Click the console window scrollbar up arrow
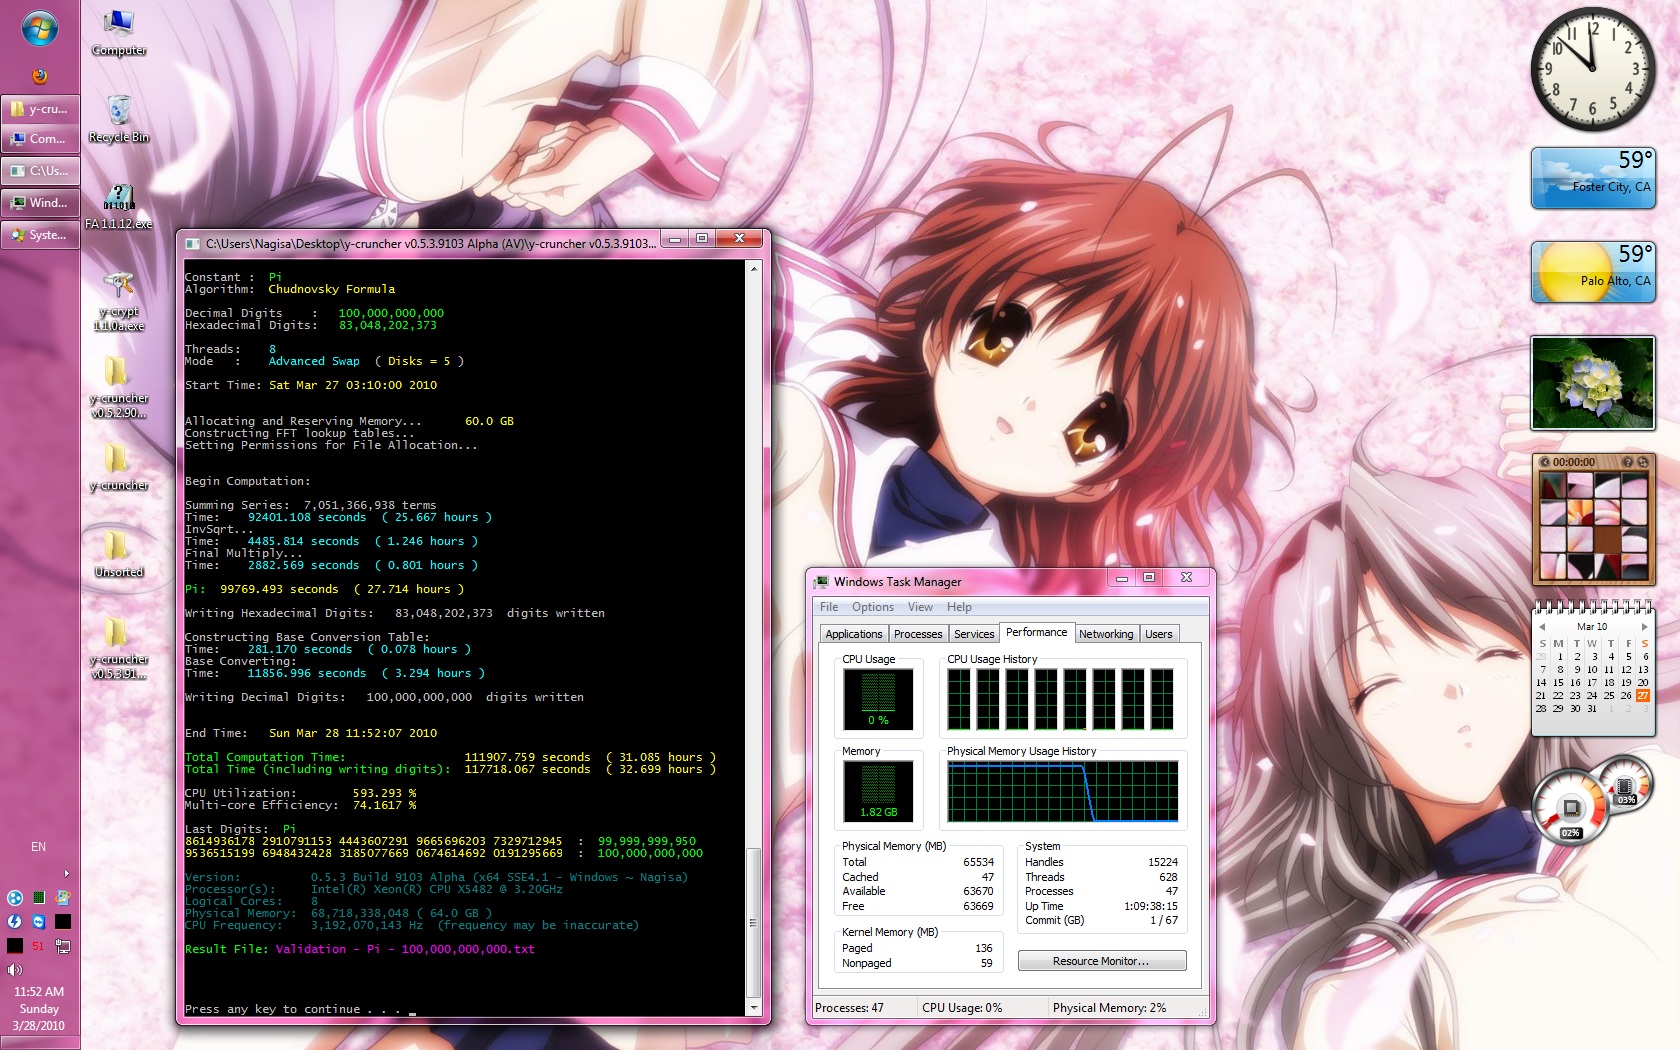This screenshot has width=1680, height=1050. [x=754, y=268]
